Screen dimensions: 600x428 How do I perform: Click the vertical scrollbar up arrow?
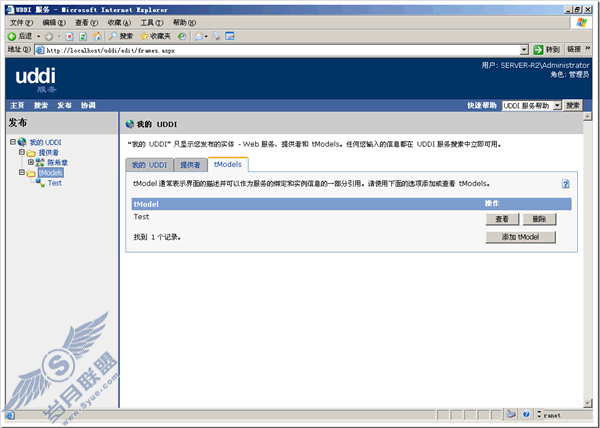(588, 116)
